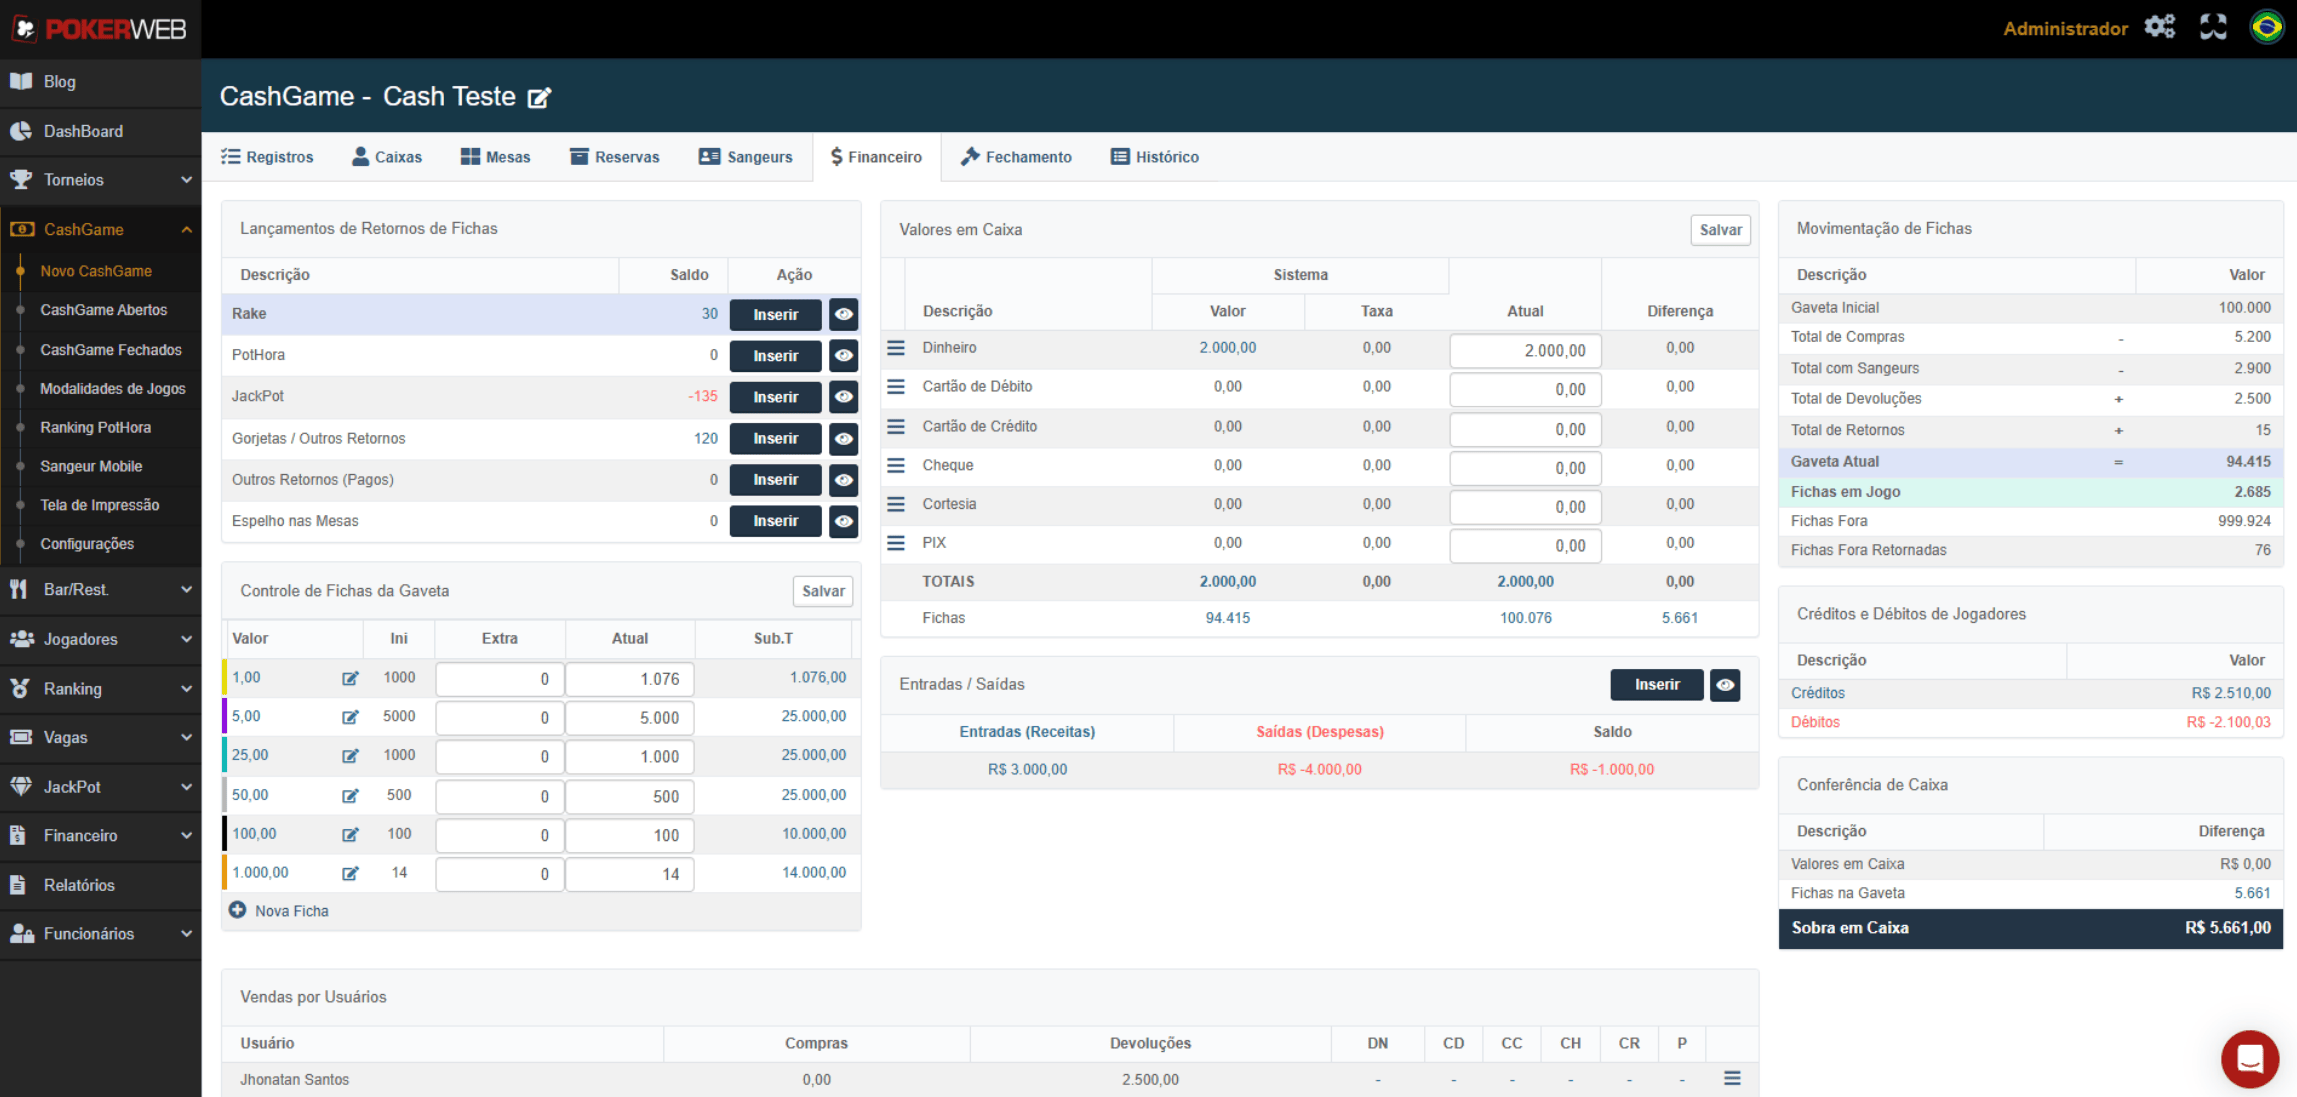View Rake entries with the eye icon

coord(844,314)
